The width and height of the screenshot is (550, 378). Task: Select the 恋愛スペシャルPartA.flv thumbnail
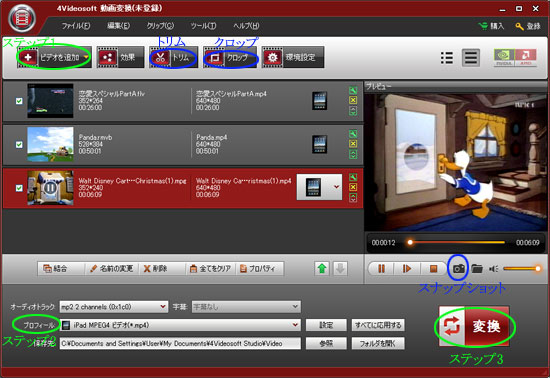(51, 101)
